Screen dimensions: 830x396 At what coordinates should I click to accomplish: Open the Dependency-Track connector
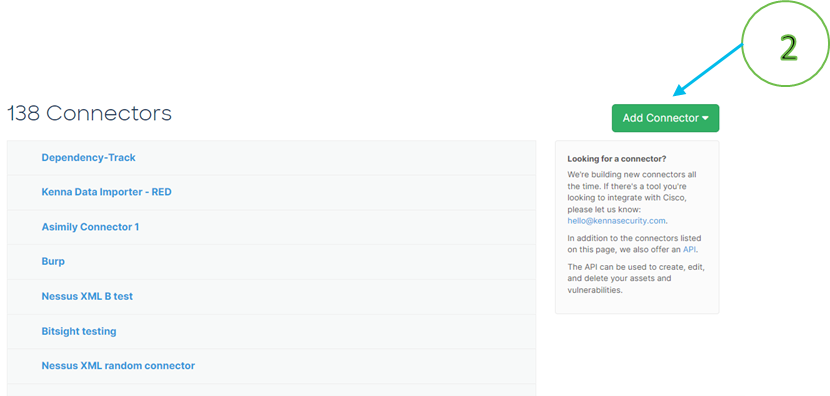(x=88, y=157)
